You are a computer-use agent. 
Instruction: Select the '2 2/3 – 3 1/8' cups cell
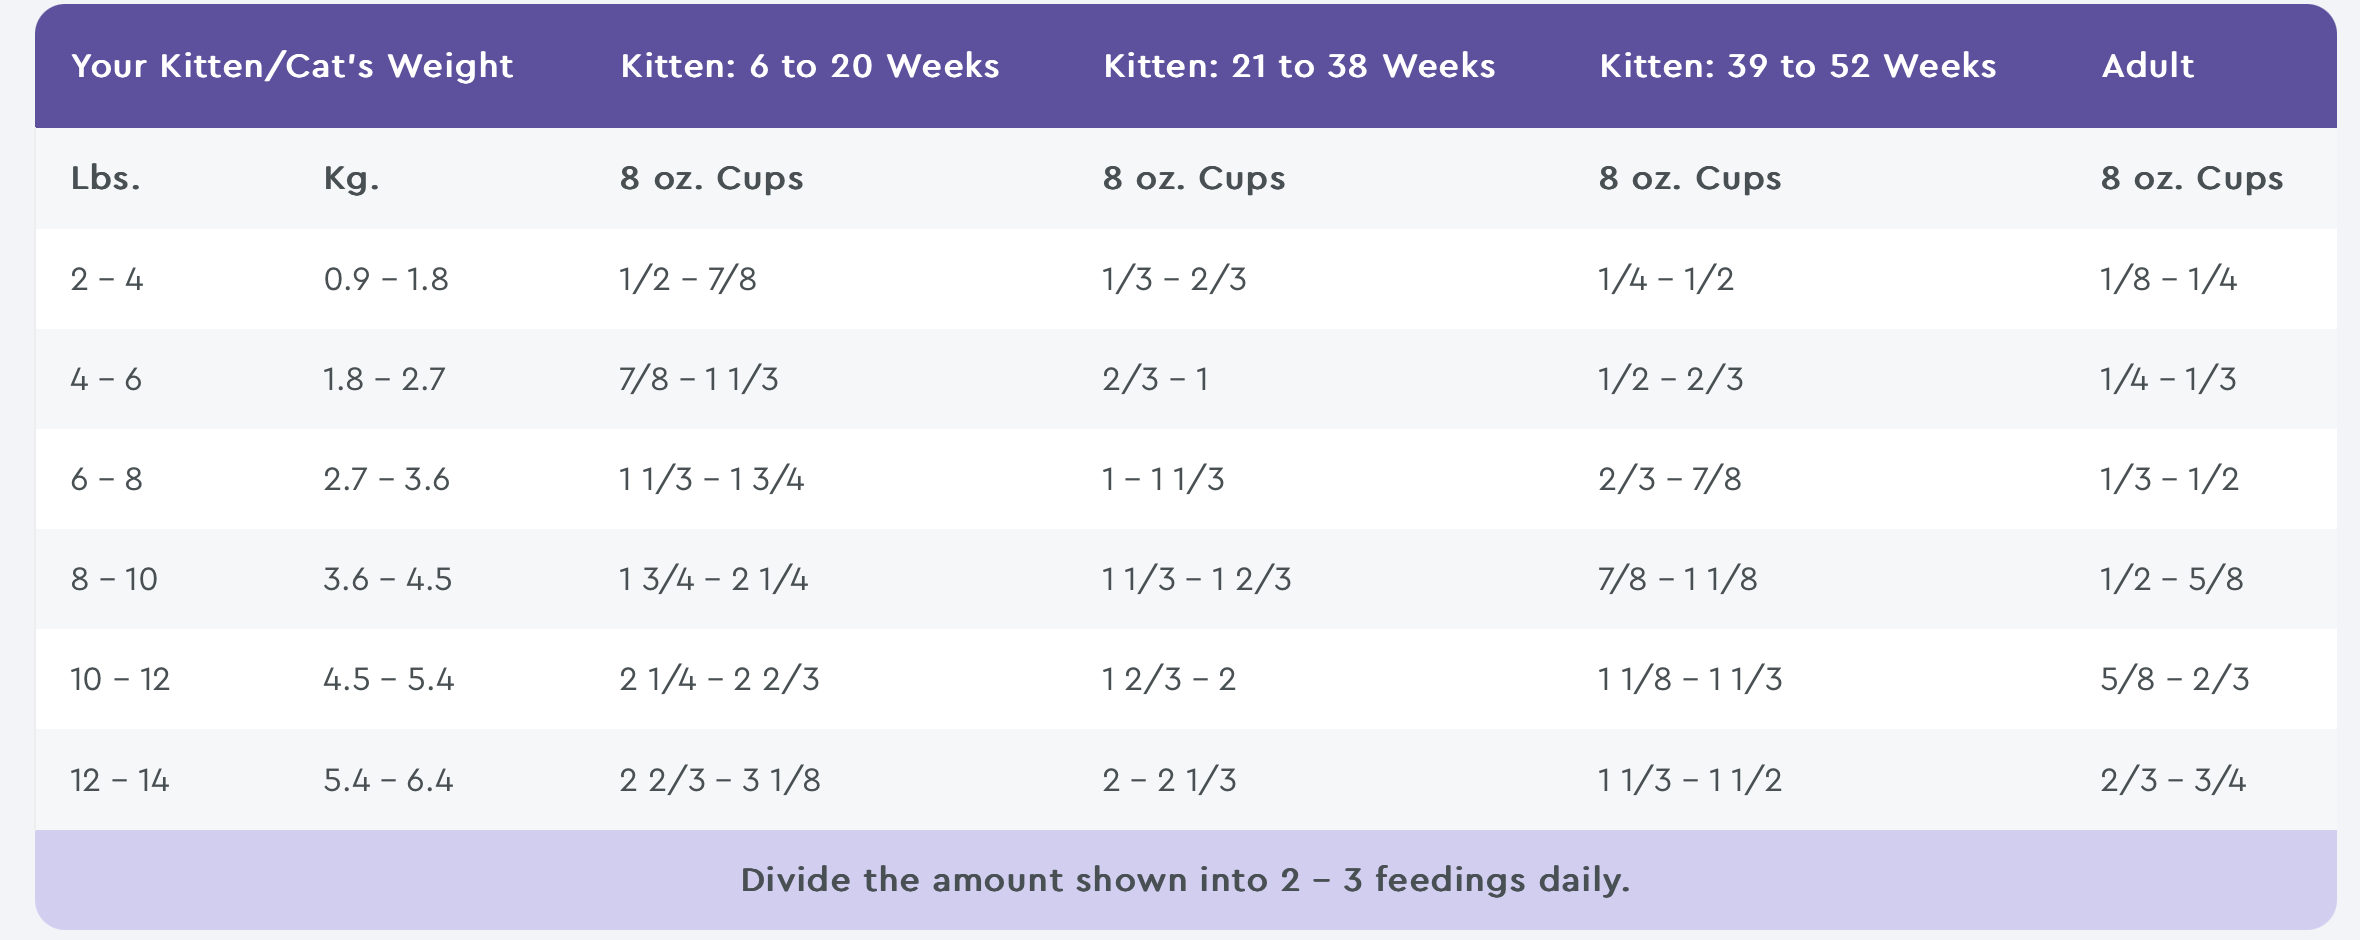(x=720, y=780)
